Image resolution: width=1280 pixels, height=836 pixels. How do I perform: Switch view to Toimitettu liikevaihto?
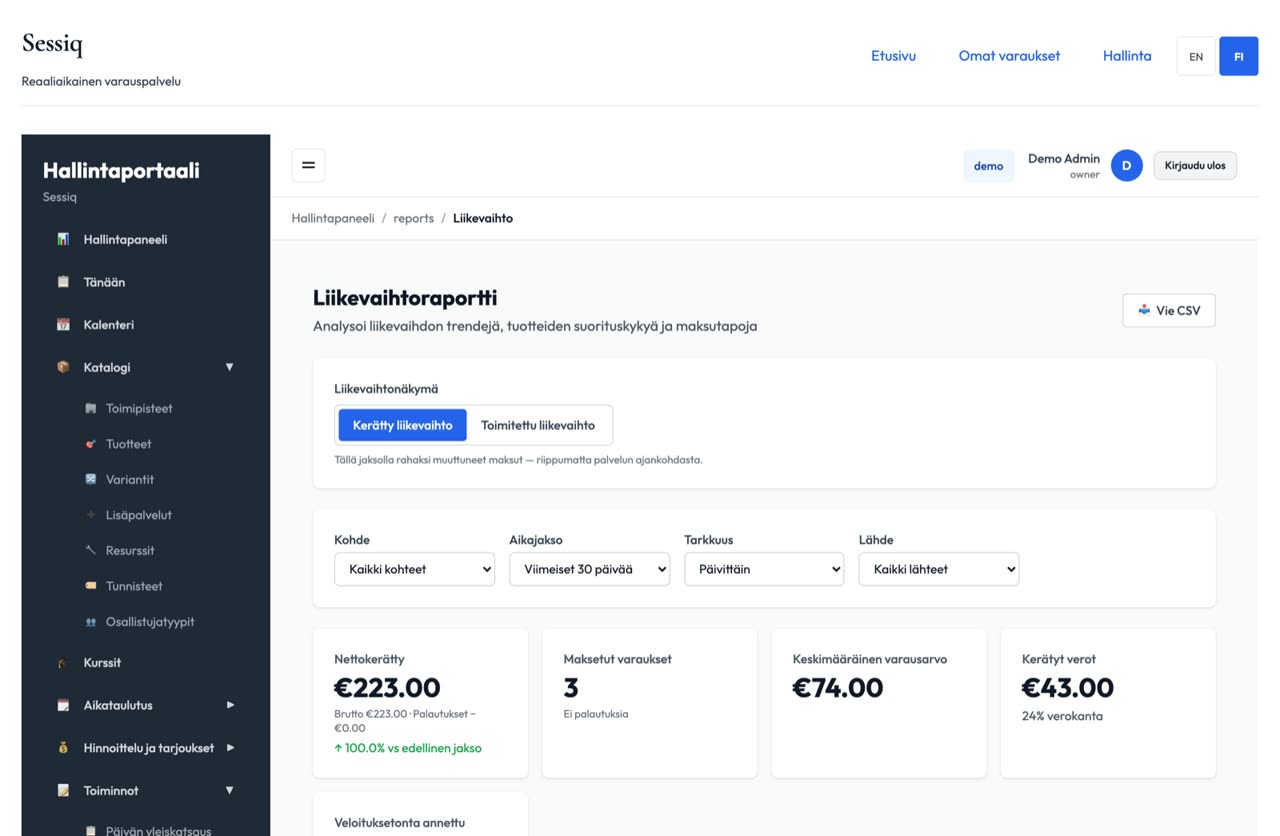pos(538,425)
